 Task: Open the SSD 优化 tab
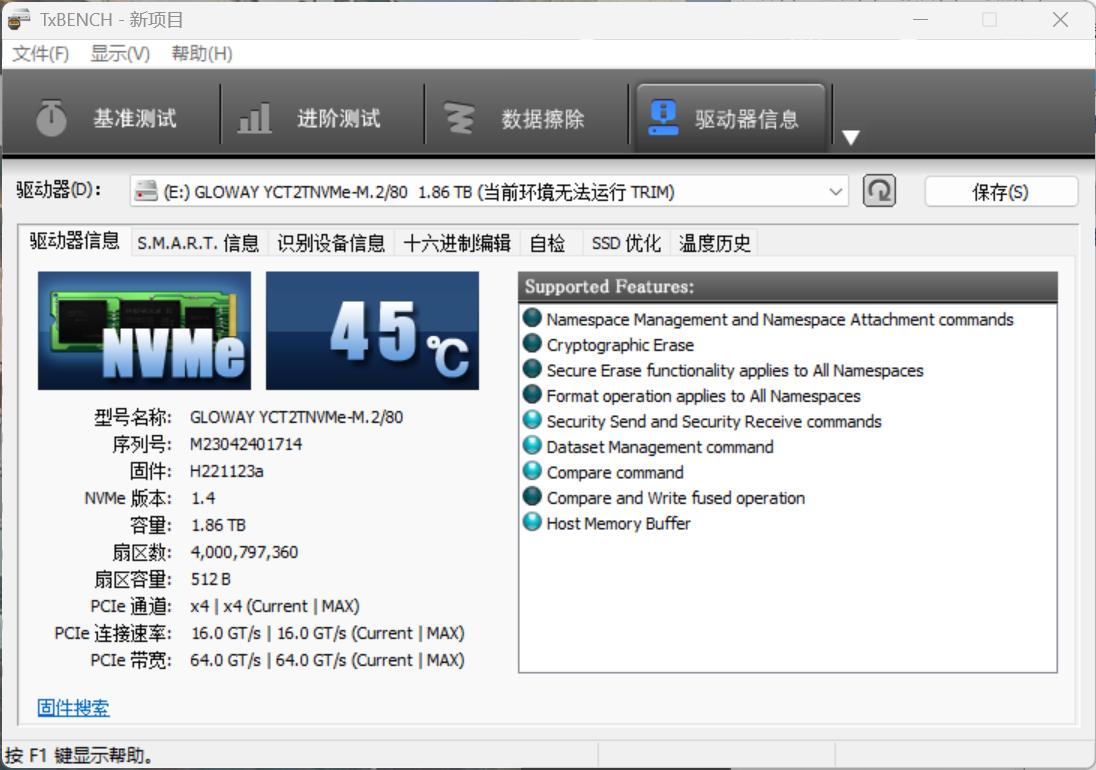(x=625, y=242)
